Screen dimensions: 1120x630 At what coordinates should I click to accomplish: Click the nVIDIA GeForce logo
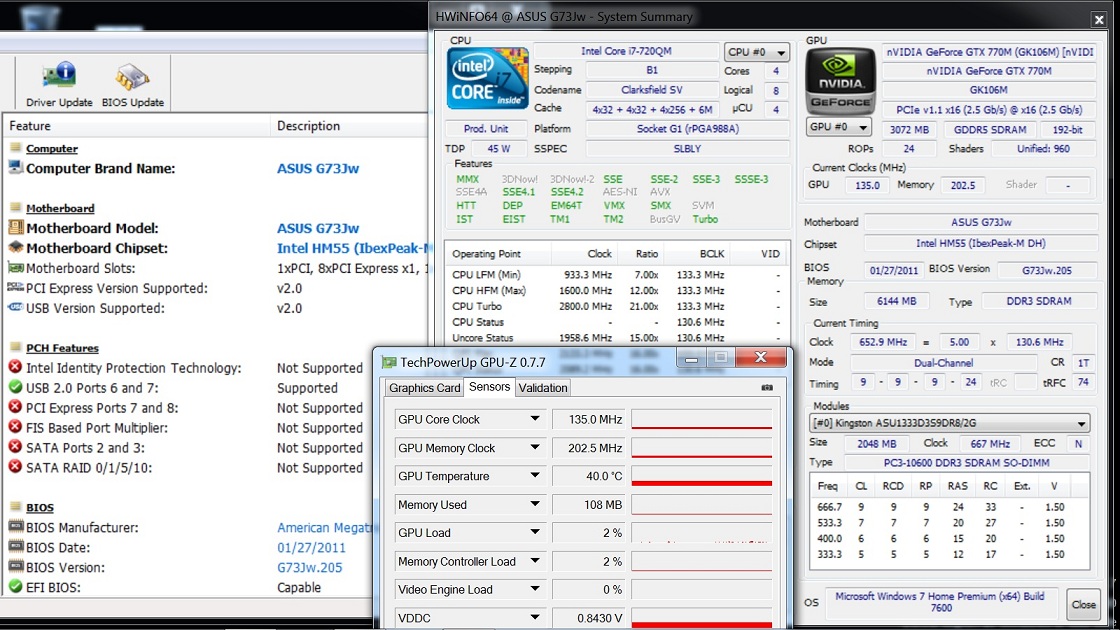[x=840, y=80]
